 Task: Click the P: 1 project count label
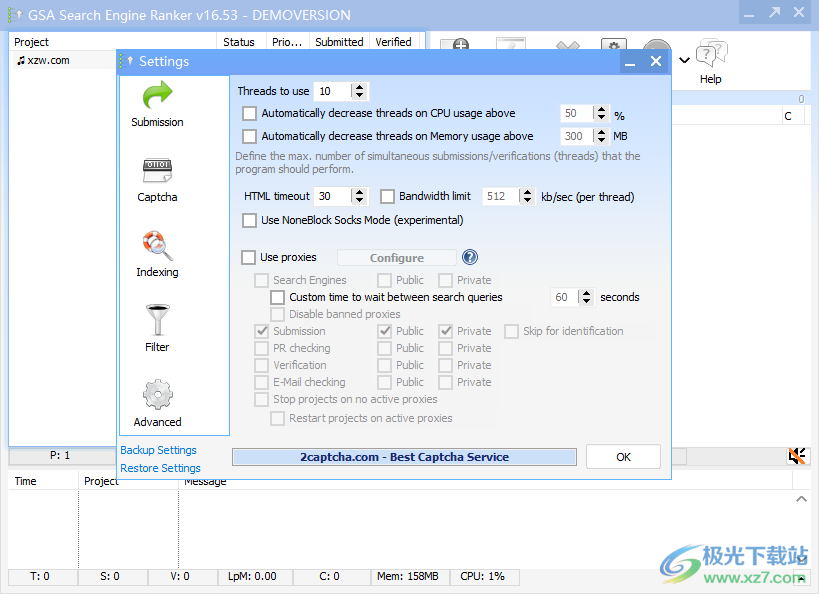[60, 456]
